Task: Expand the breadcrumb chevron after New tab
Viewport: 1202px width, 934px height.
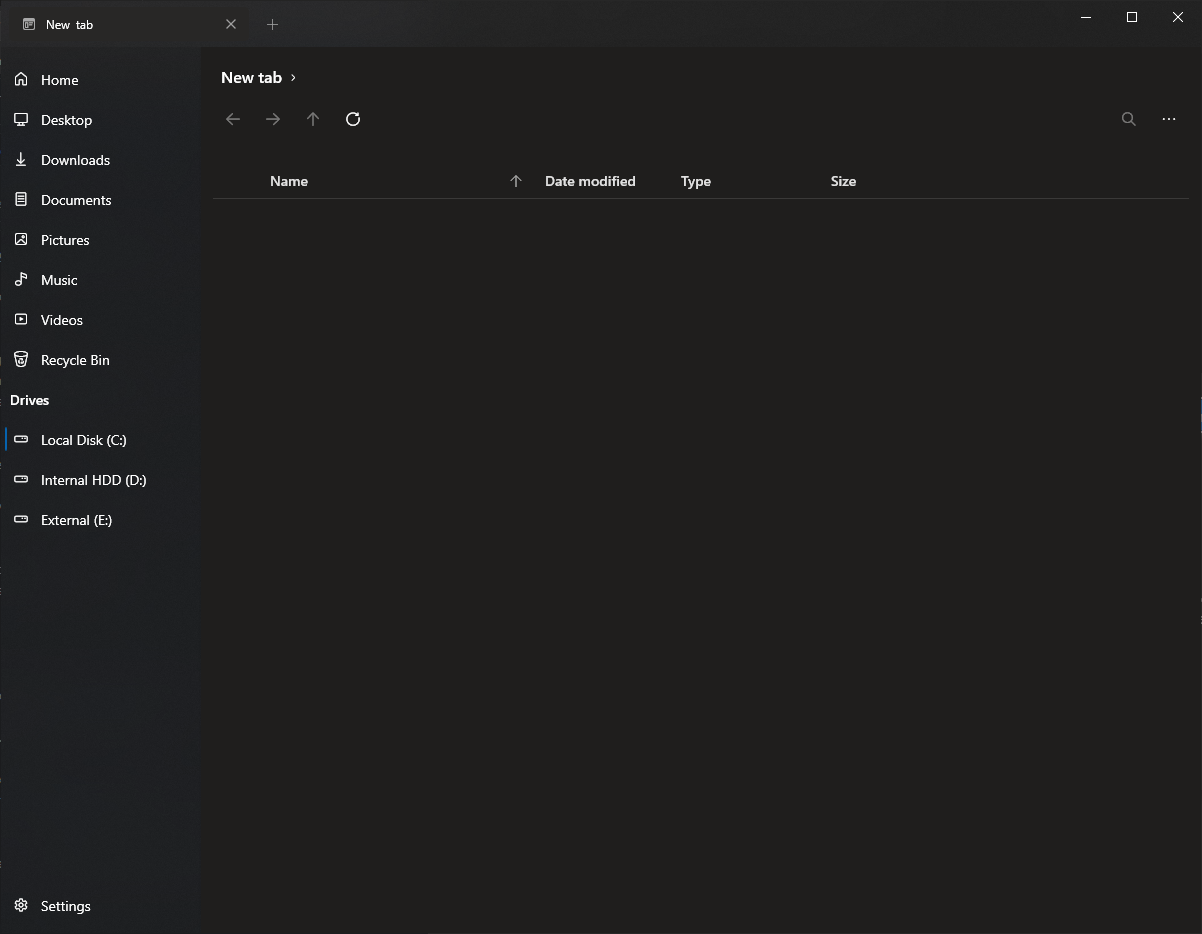Action: click(293, 77)
